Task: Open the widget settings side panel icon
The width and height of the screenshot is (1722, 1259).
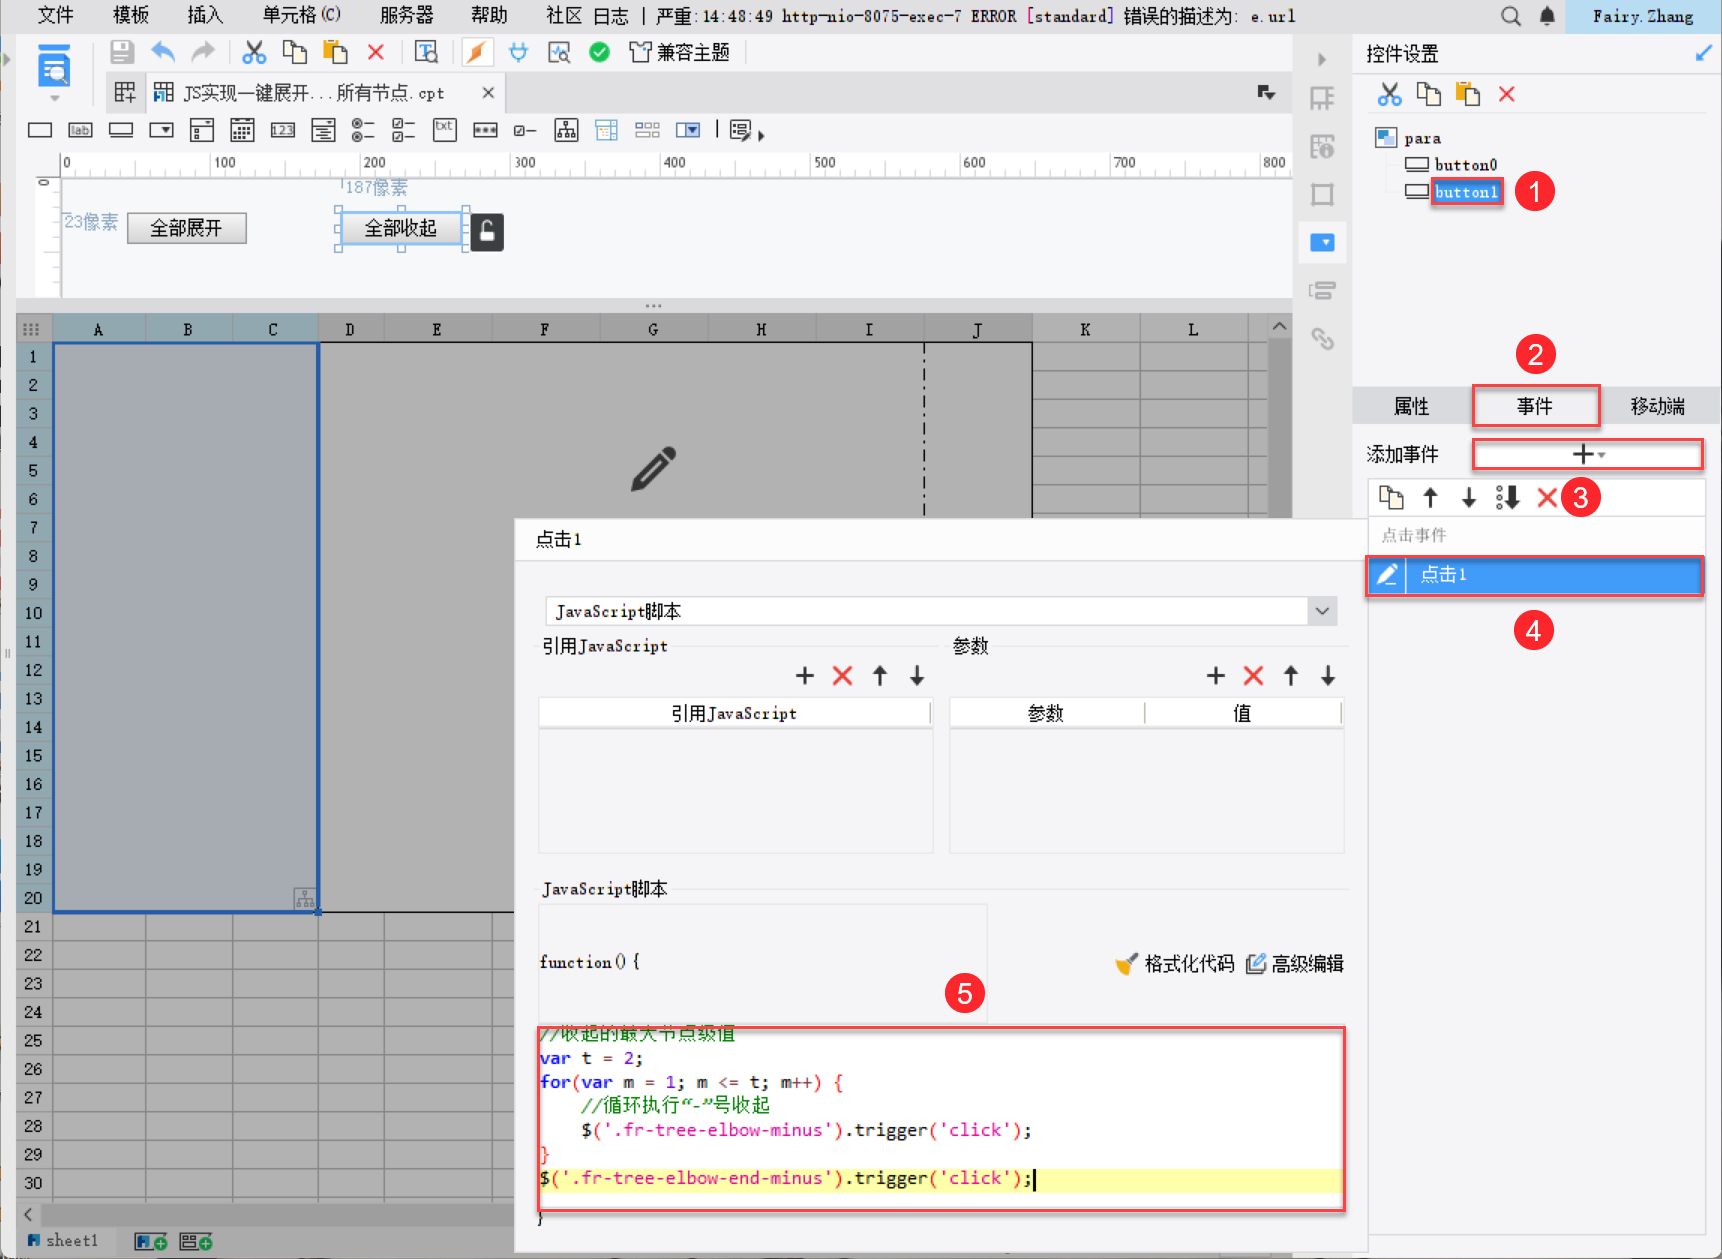Action: (1322, 242)
